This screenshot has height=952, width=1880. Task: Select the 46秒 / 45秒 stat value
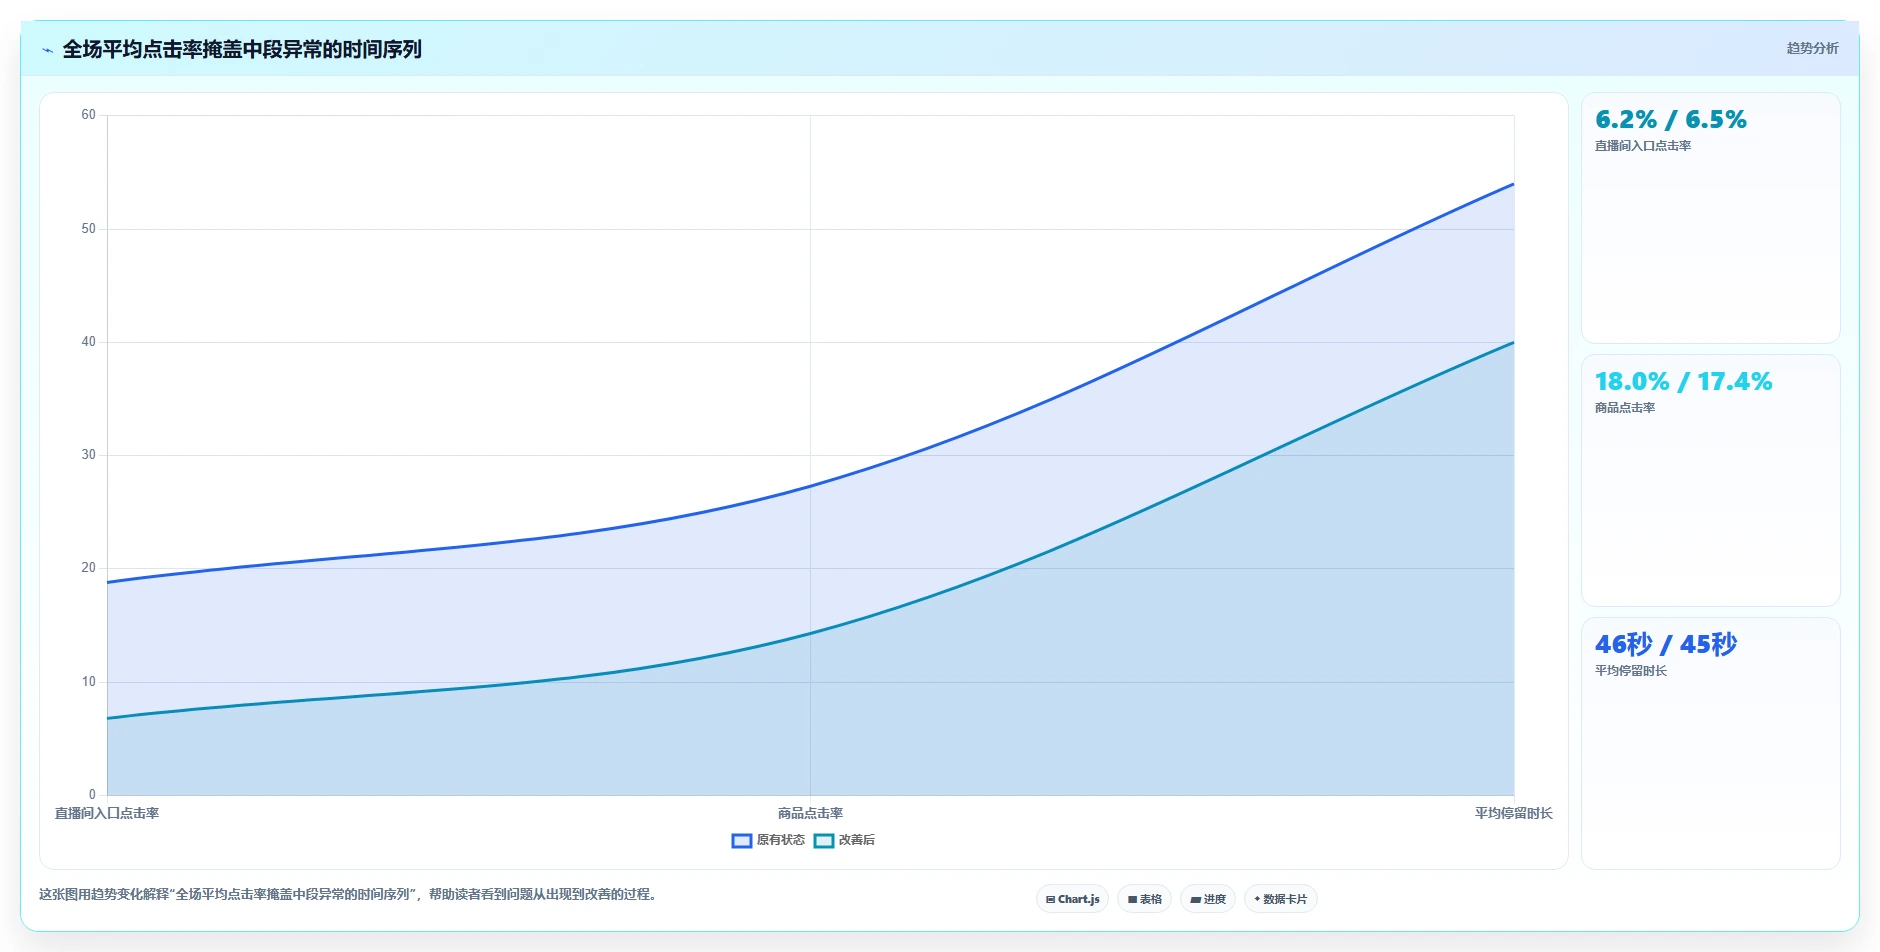1666,644
